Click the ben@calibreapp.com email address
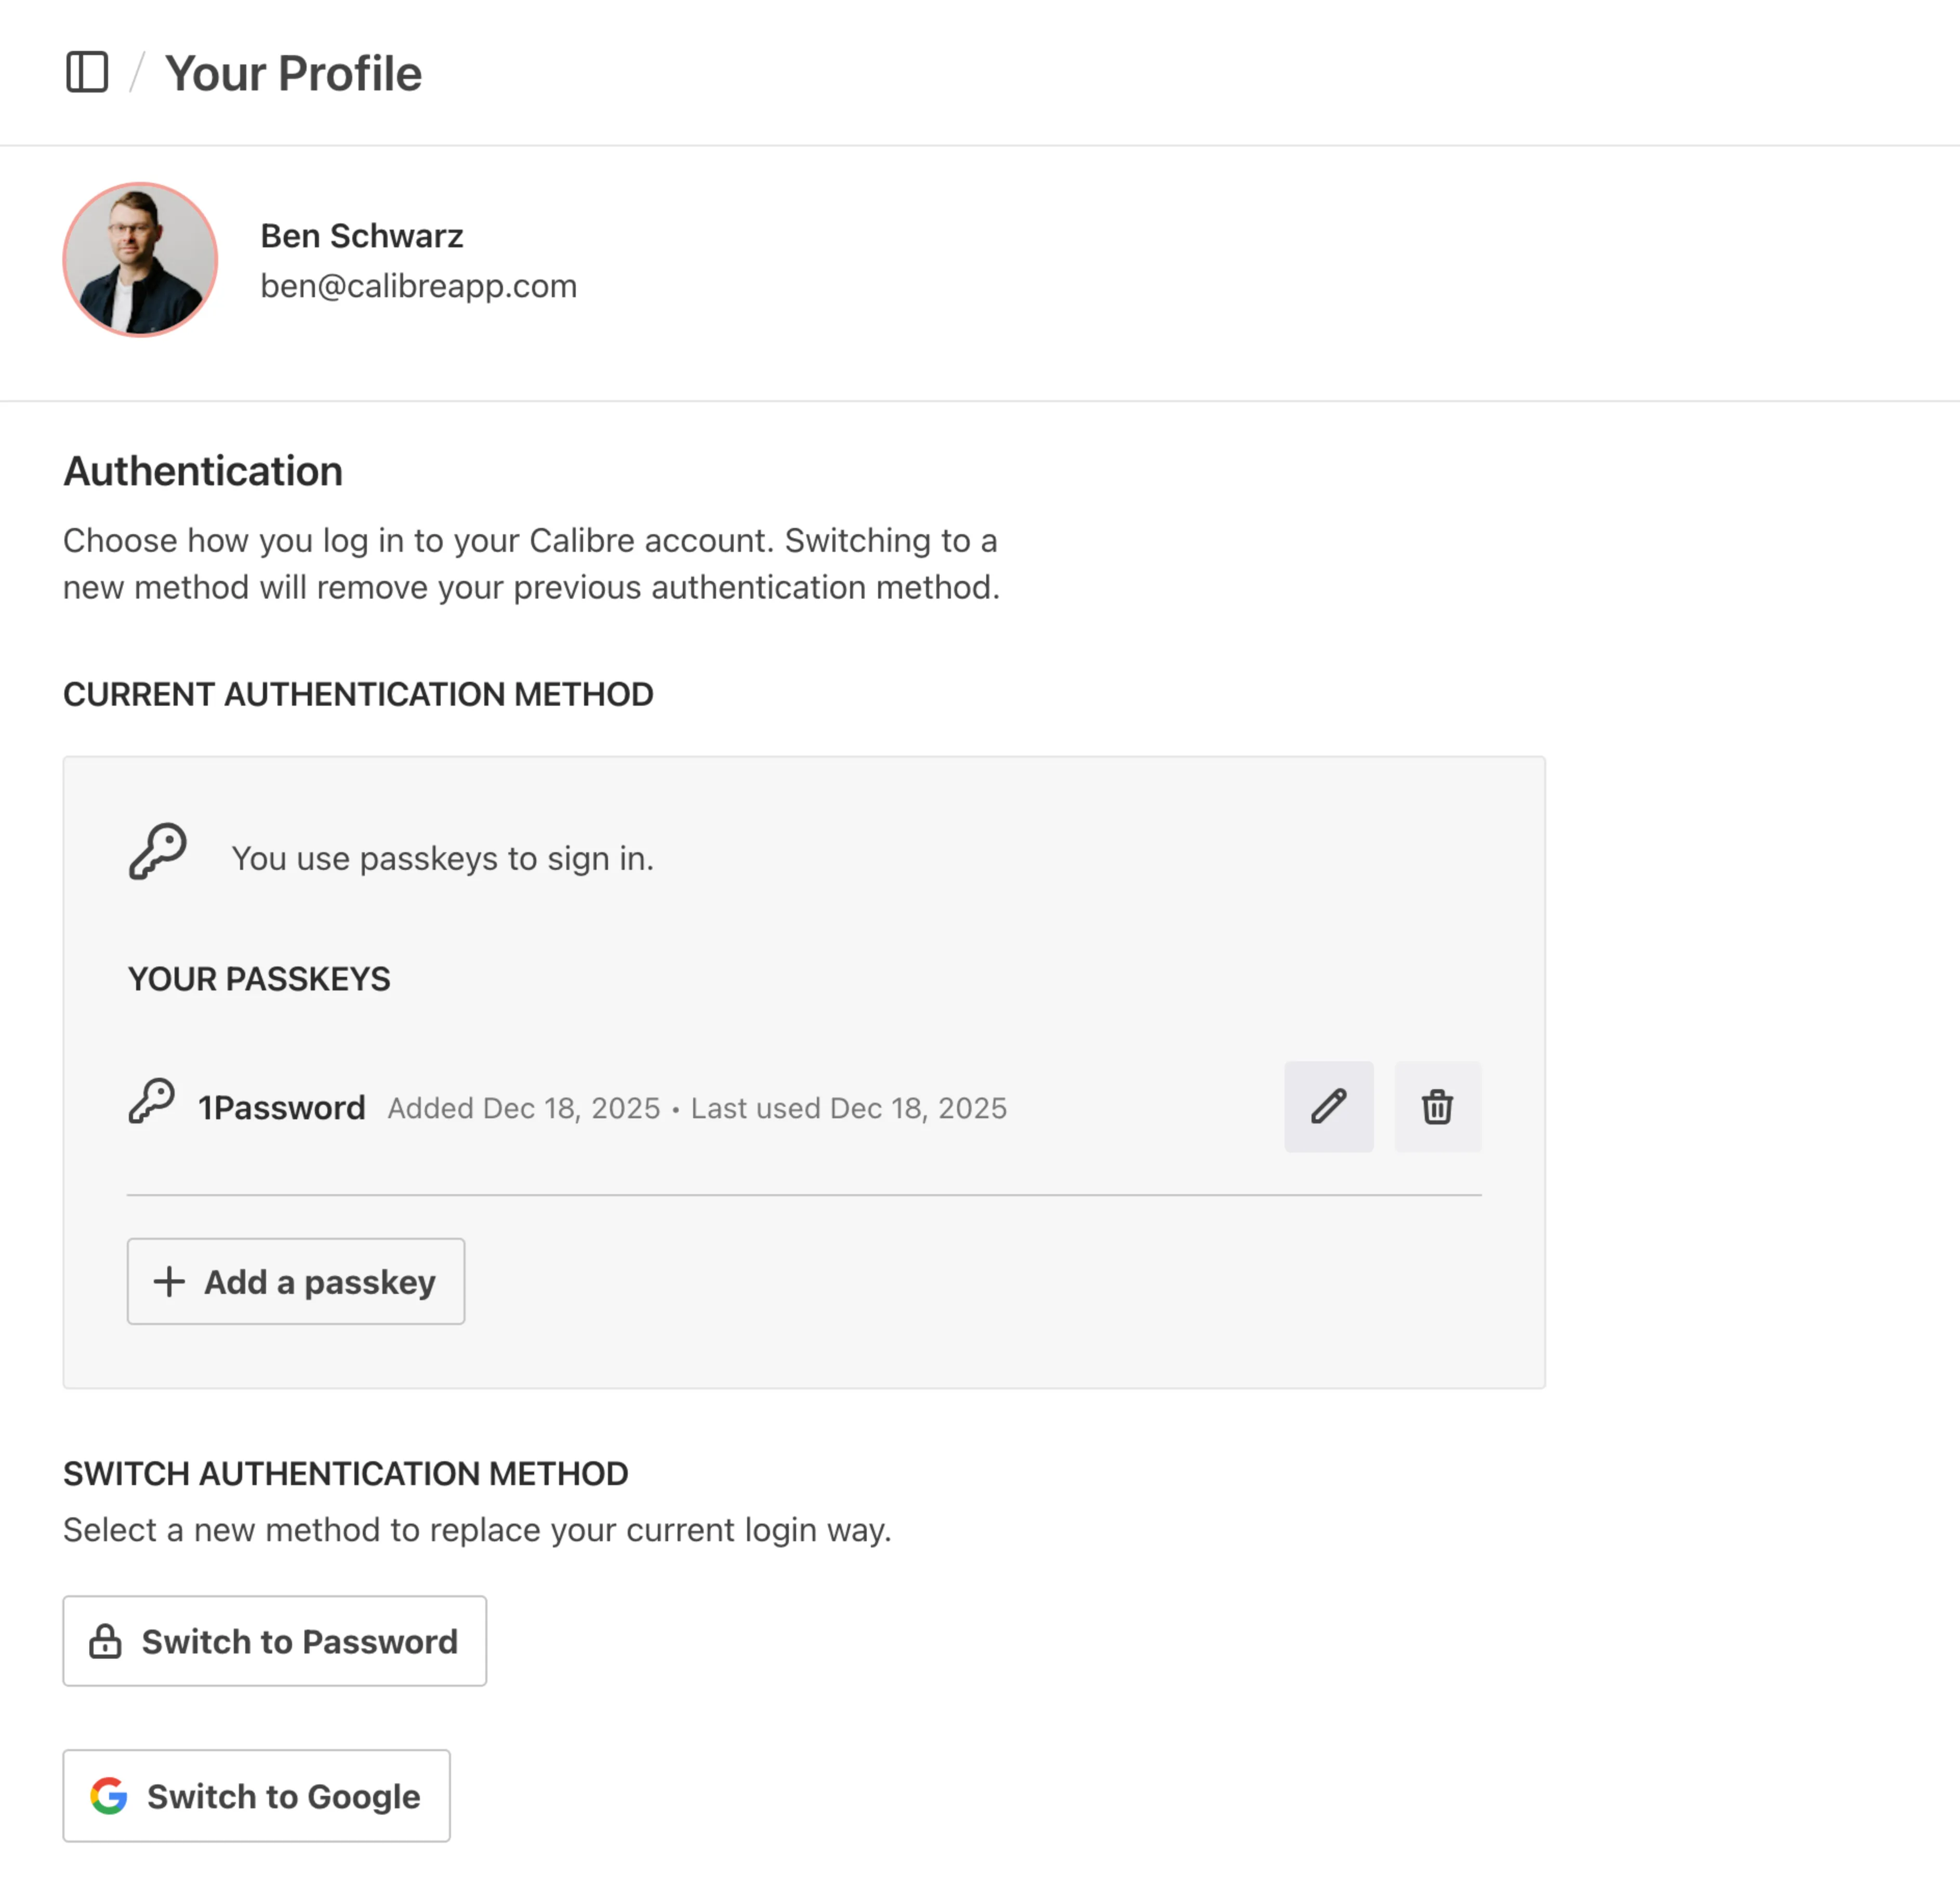Image resolution: width=1960 pixels, height=1879 pixels. (418, 286)
